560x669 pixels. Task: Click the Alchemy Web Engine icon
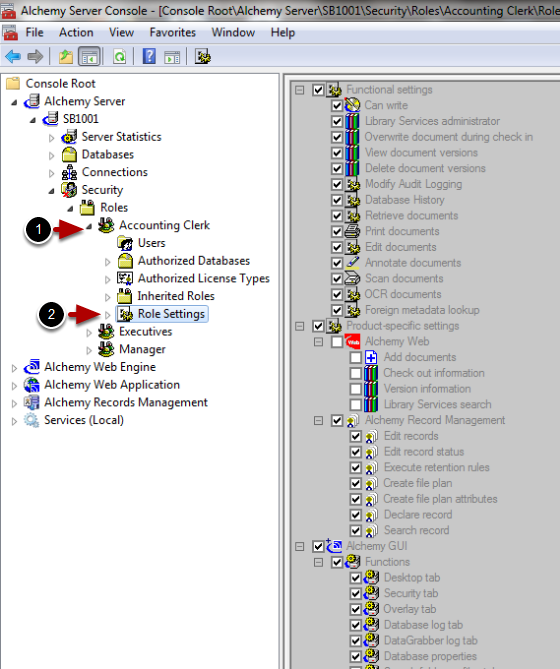32,366
